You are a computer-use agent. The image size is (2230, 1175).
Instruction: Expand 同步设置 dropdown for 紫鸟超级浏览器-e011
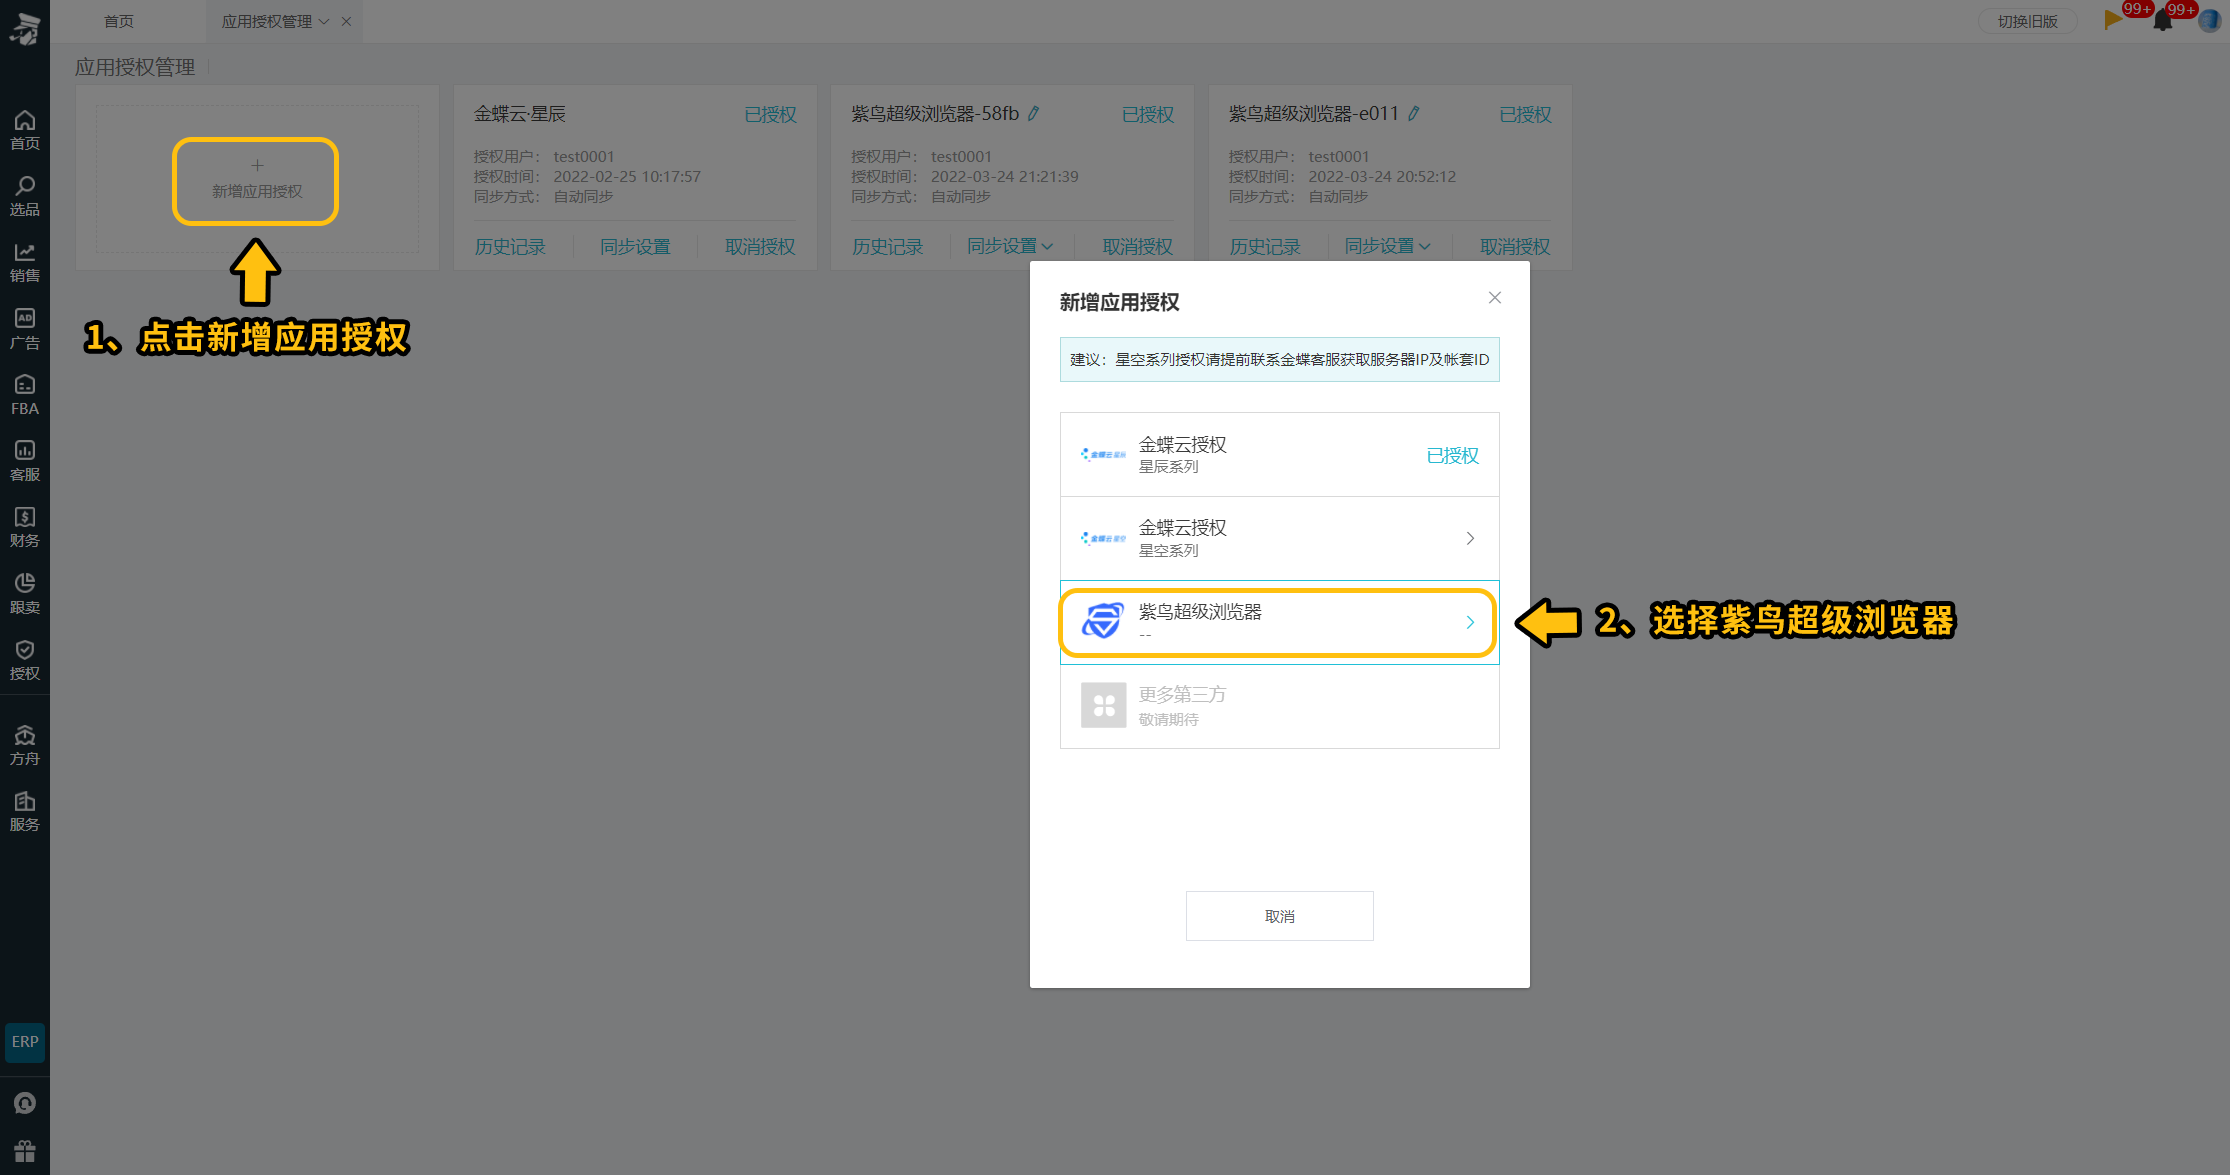[x=1425, y=246]
